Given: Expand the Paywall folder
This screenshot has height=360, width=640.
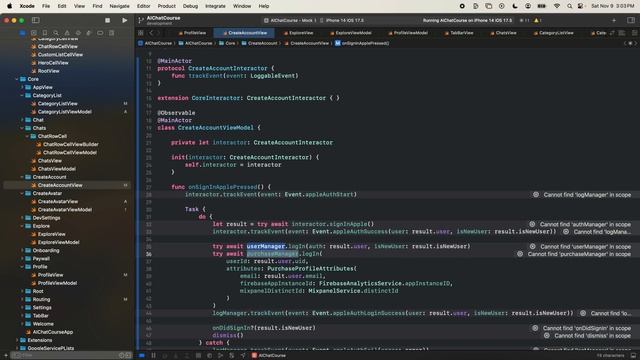Looking at the screenshot, I should [22, 259].
